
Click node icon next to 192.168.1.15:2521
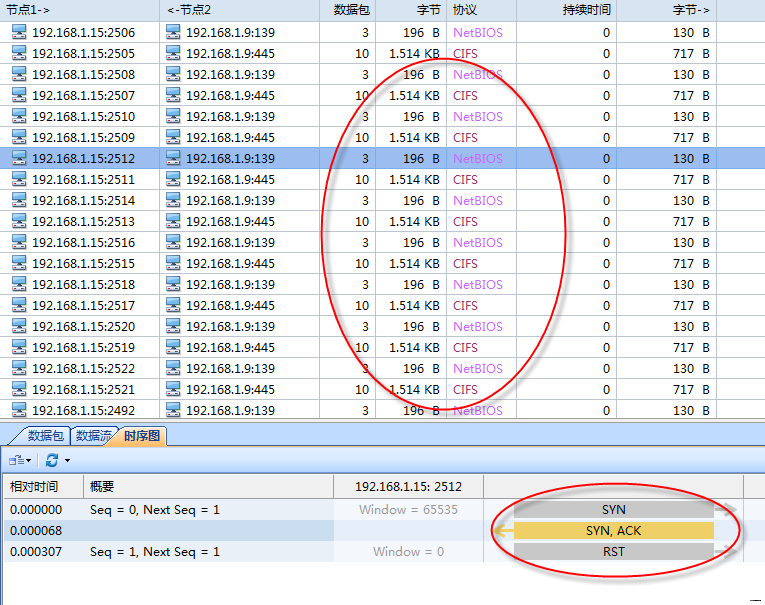(x=20, y=389)
